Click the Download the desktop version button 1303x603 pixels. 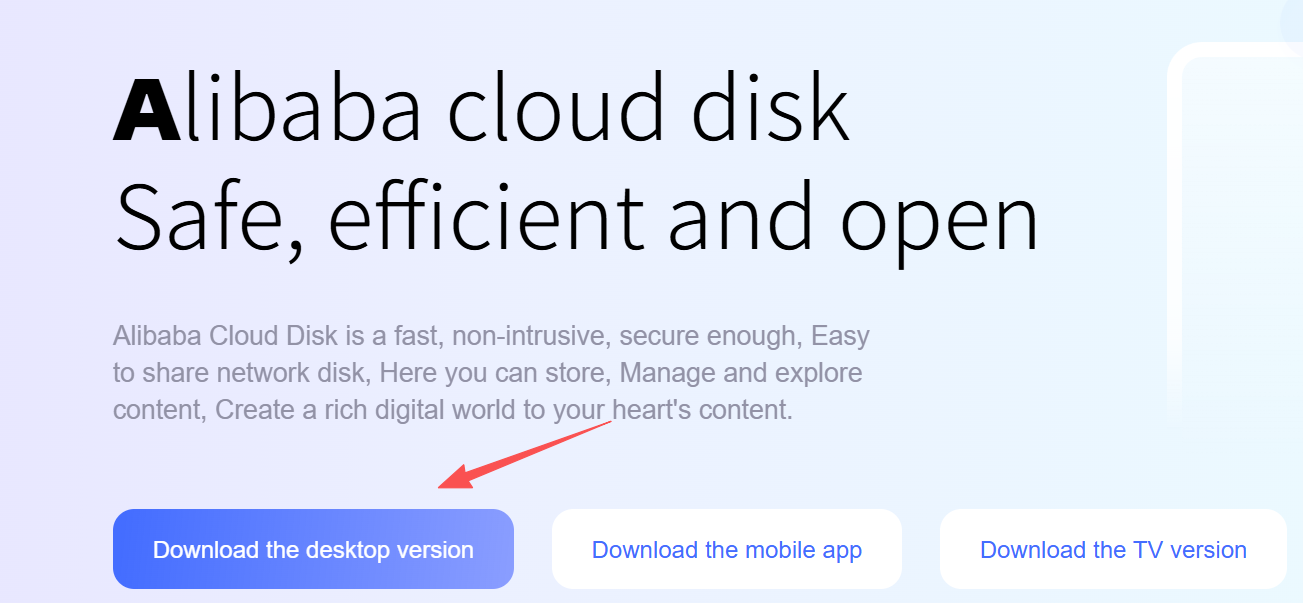(313, 549)
